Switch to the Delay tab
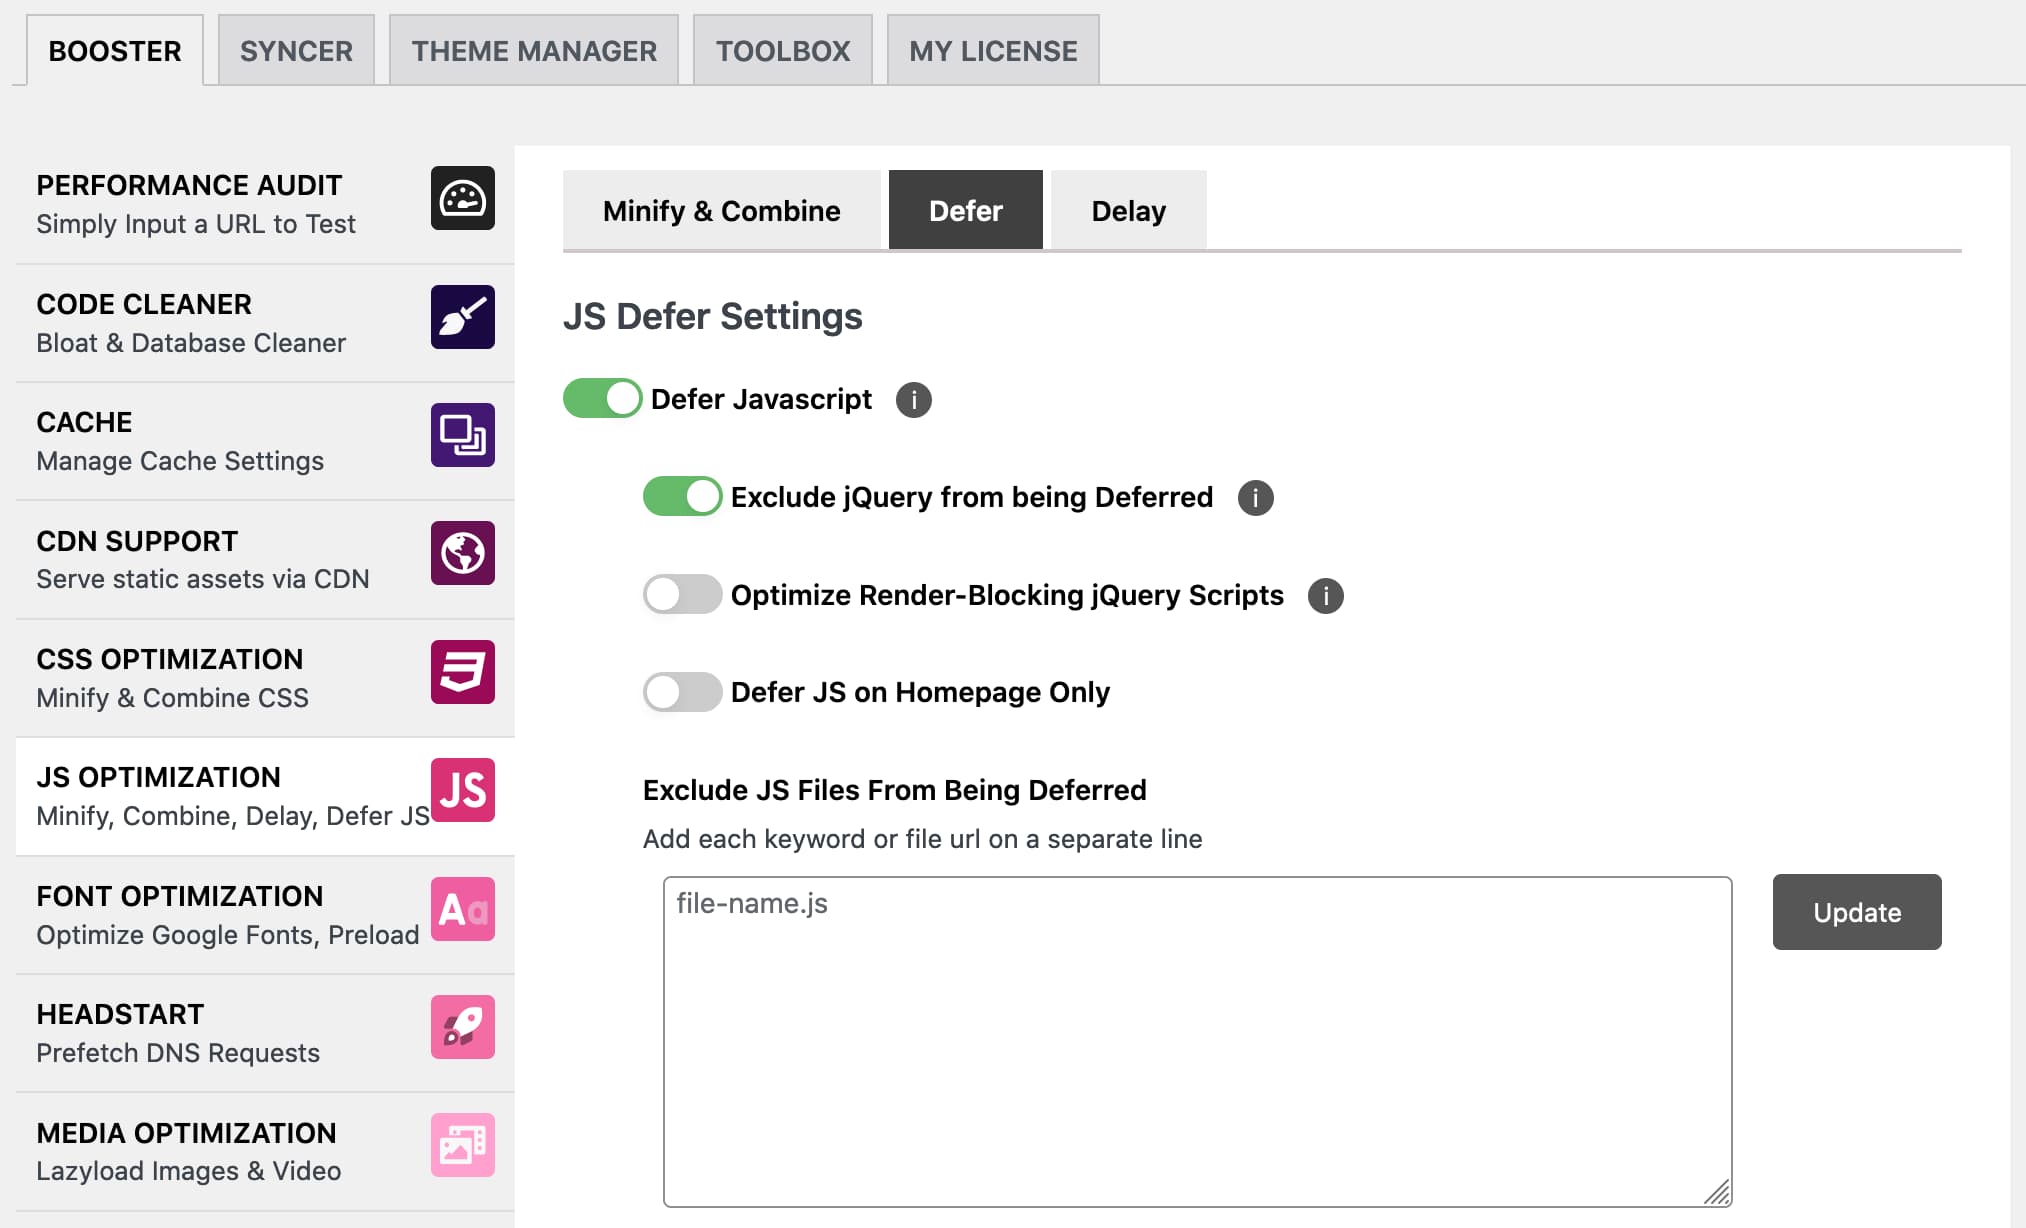Image resolution: width=2026 pixels, height=1228 pixels. pos(1128,210)
